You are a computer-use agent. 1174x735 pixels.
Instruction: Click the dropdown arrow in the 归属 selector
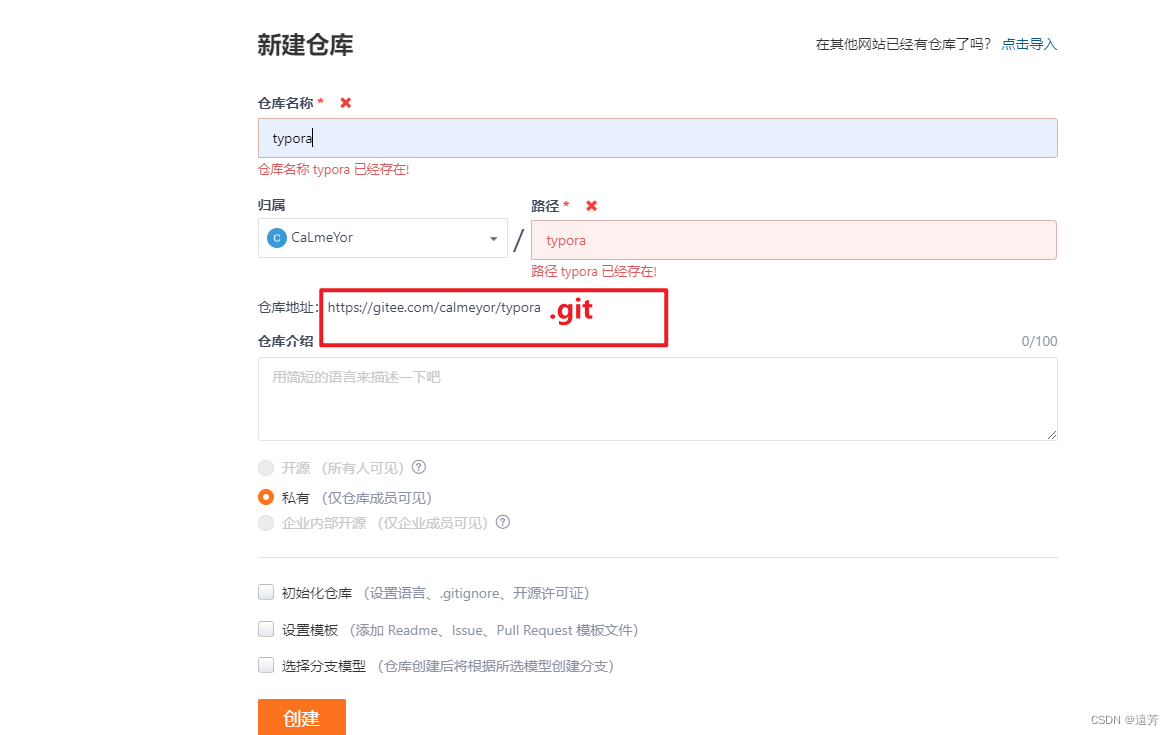[493, 237]
